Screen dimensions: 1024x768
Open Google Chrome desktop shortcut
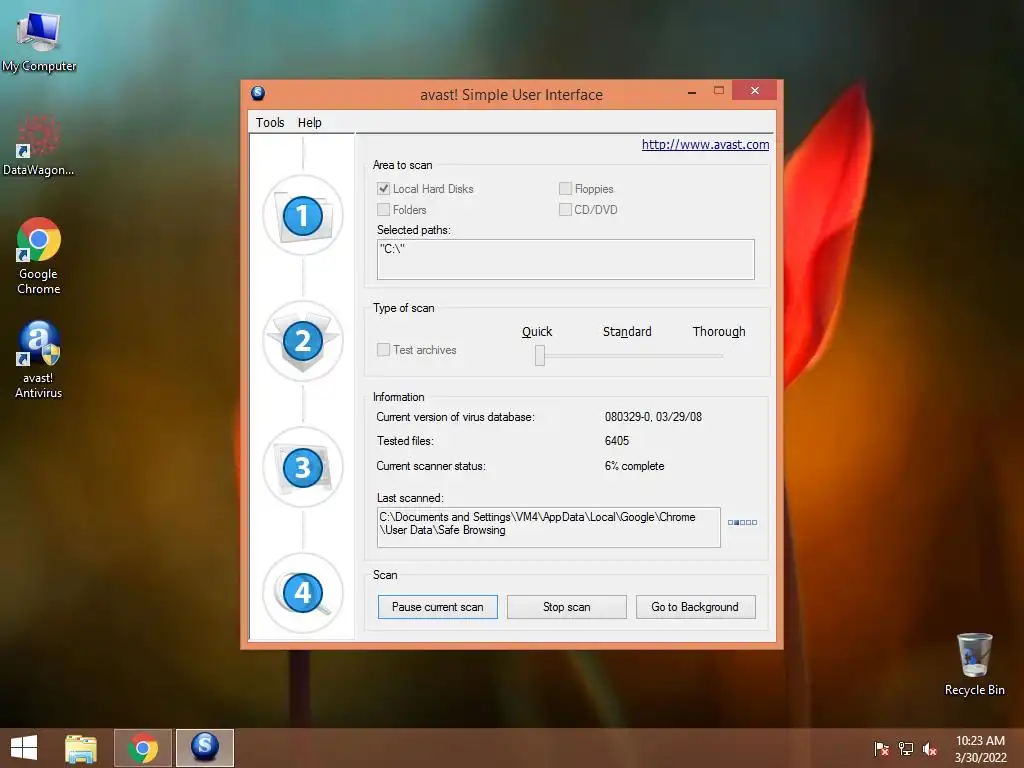[39, 256]
